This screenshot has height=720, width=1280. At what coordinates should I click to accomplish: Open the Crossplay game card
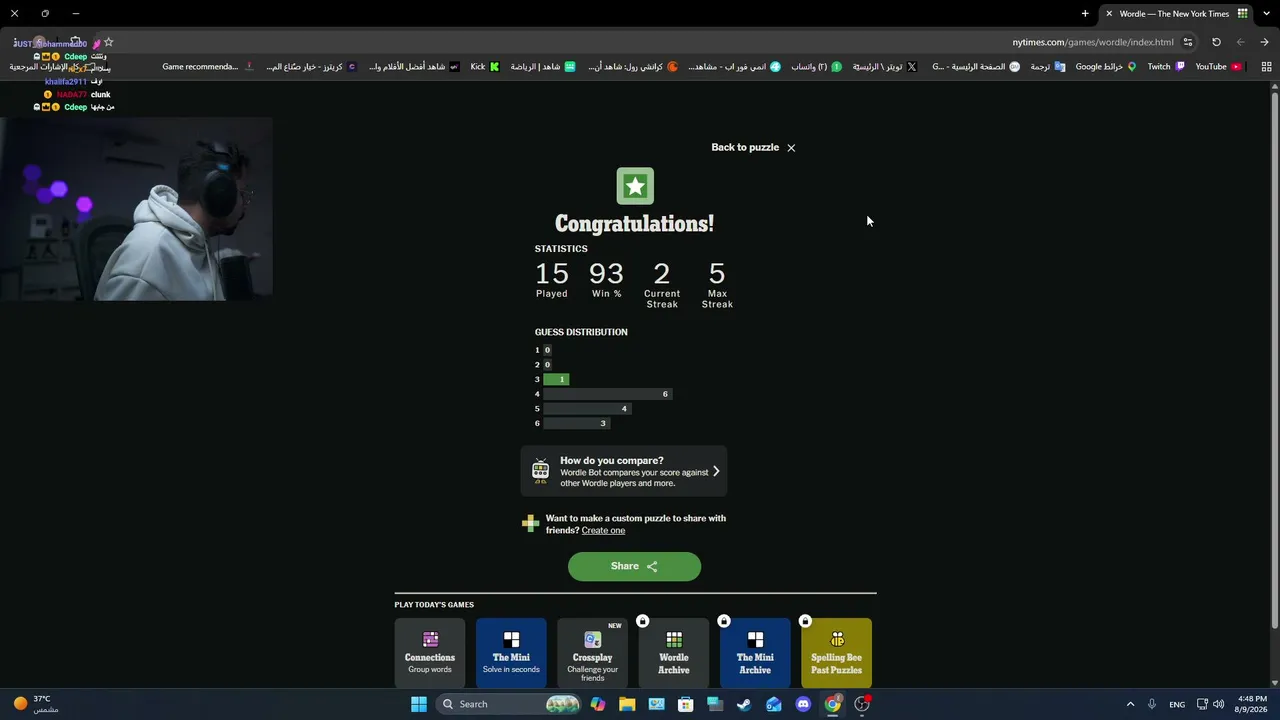(593, 653)
